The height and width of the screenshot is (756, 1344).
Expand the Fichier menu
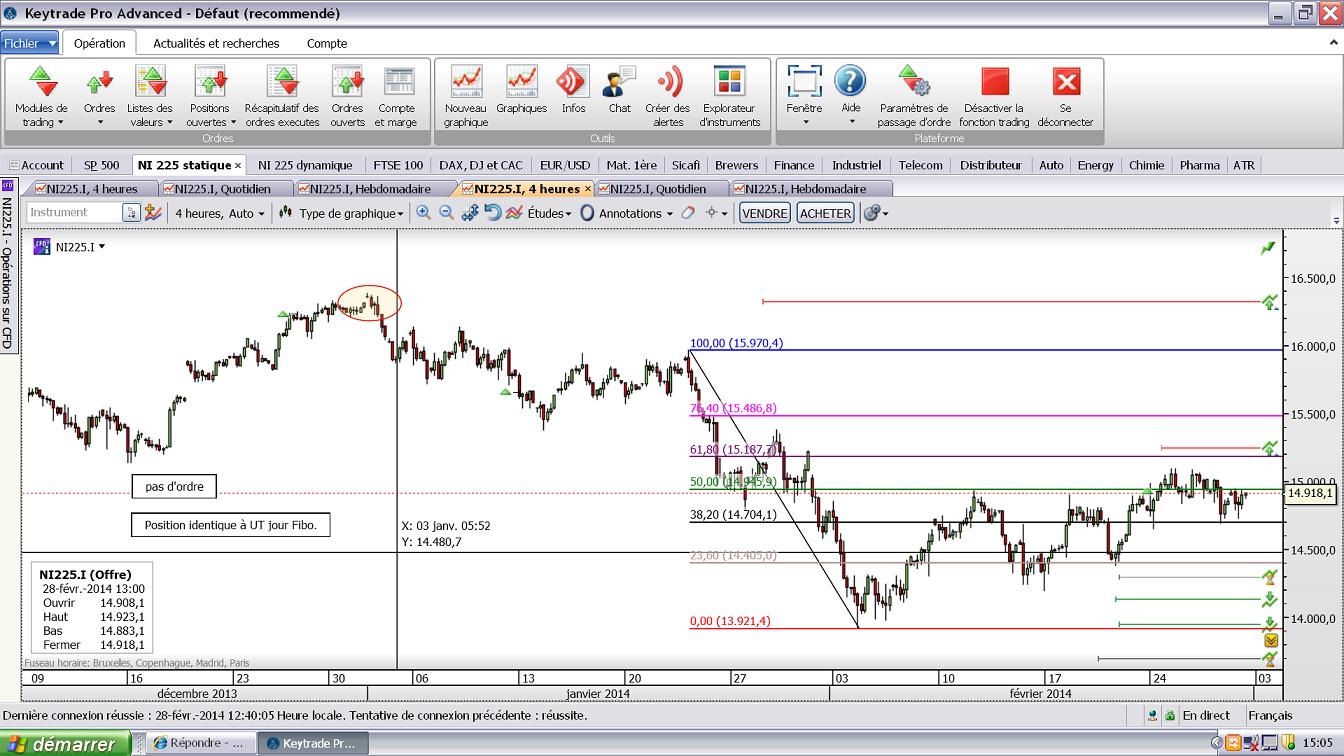(29, 43)
